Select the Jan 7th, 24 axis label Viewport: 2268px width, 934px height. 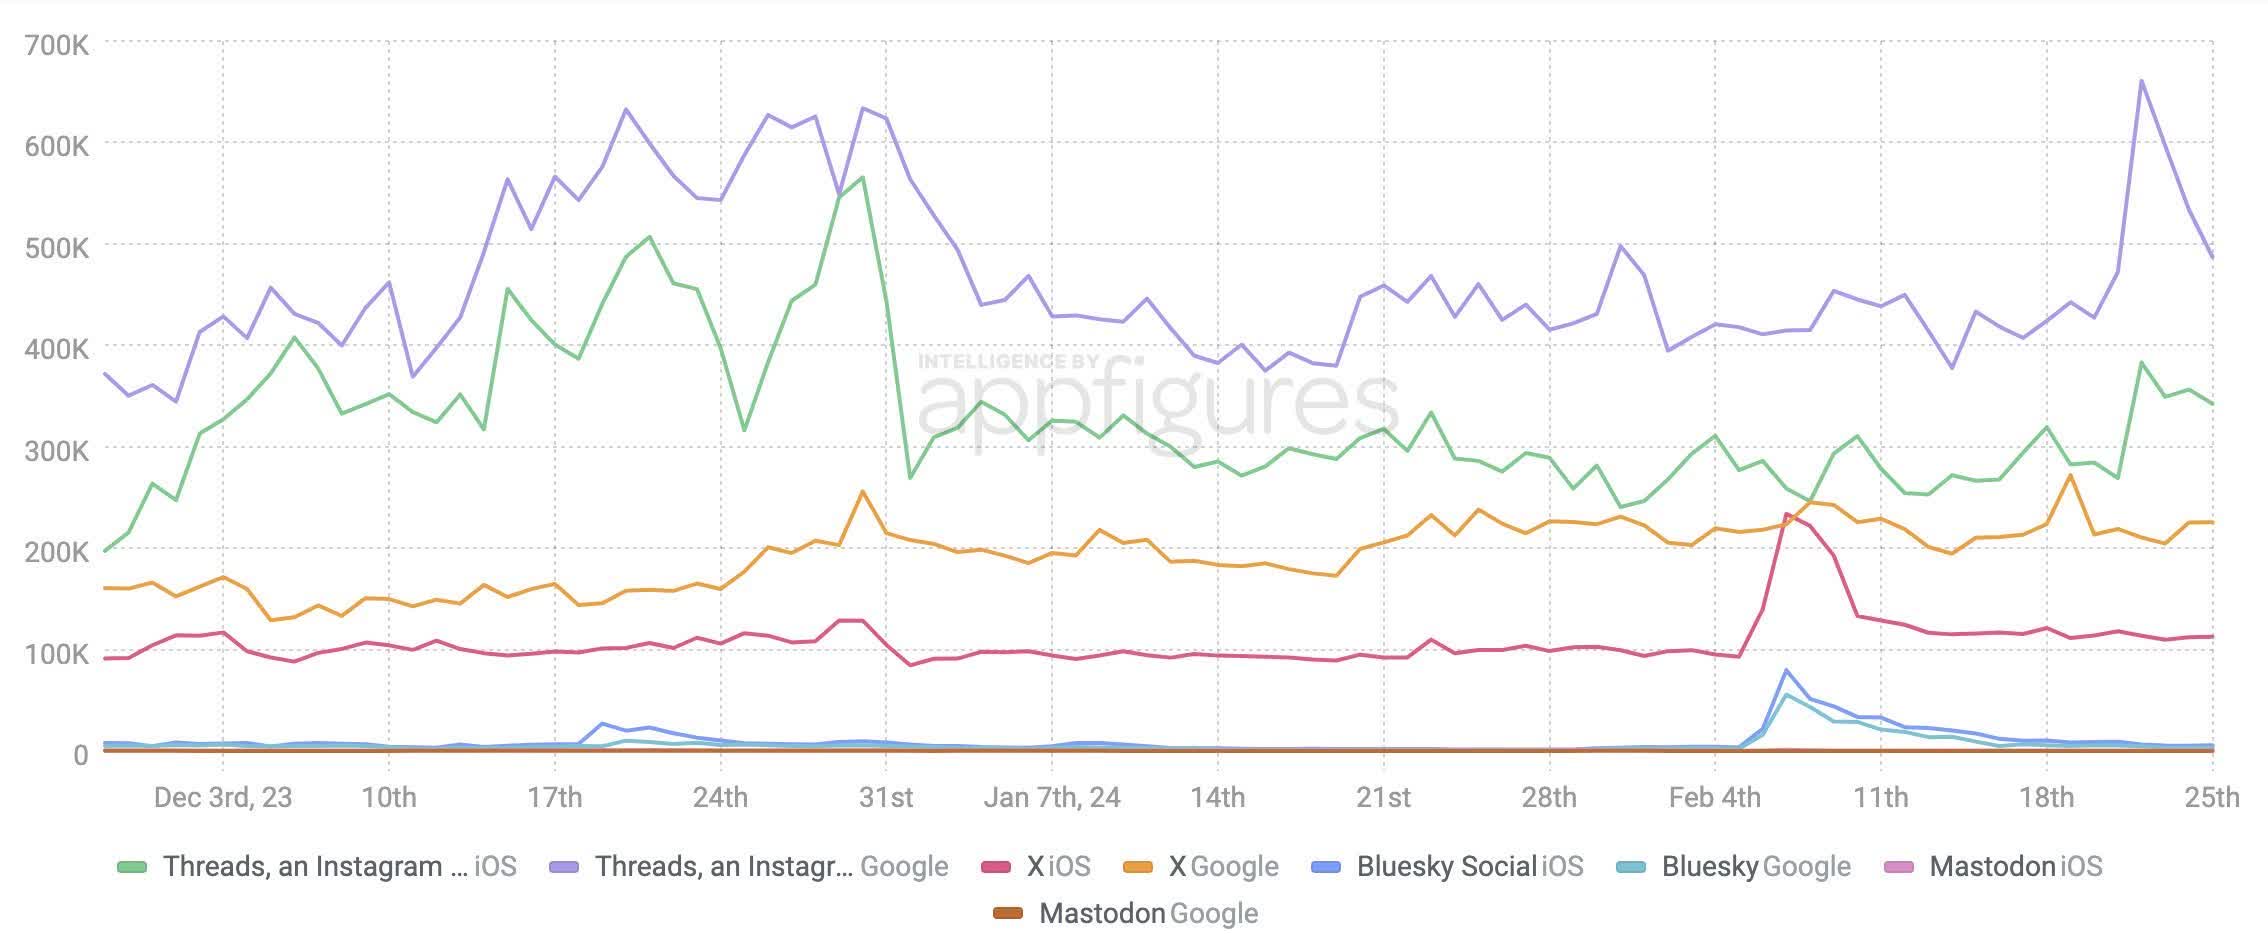(x=1052, y=798)
